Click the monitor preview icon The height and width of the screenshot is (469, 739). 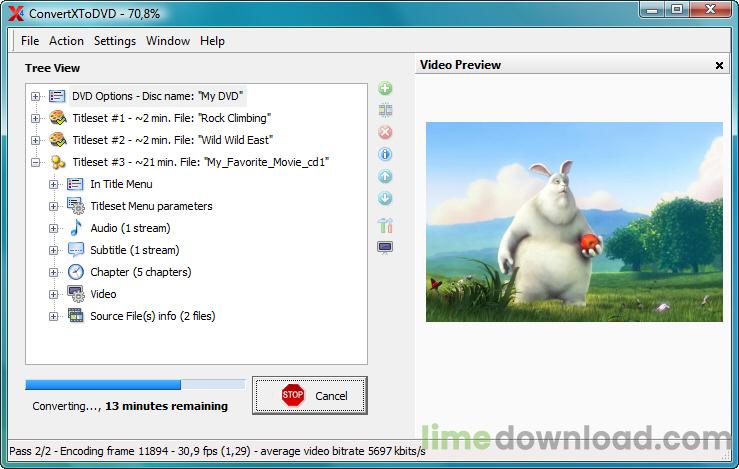(385, 247)
